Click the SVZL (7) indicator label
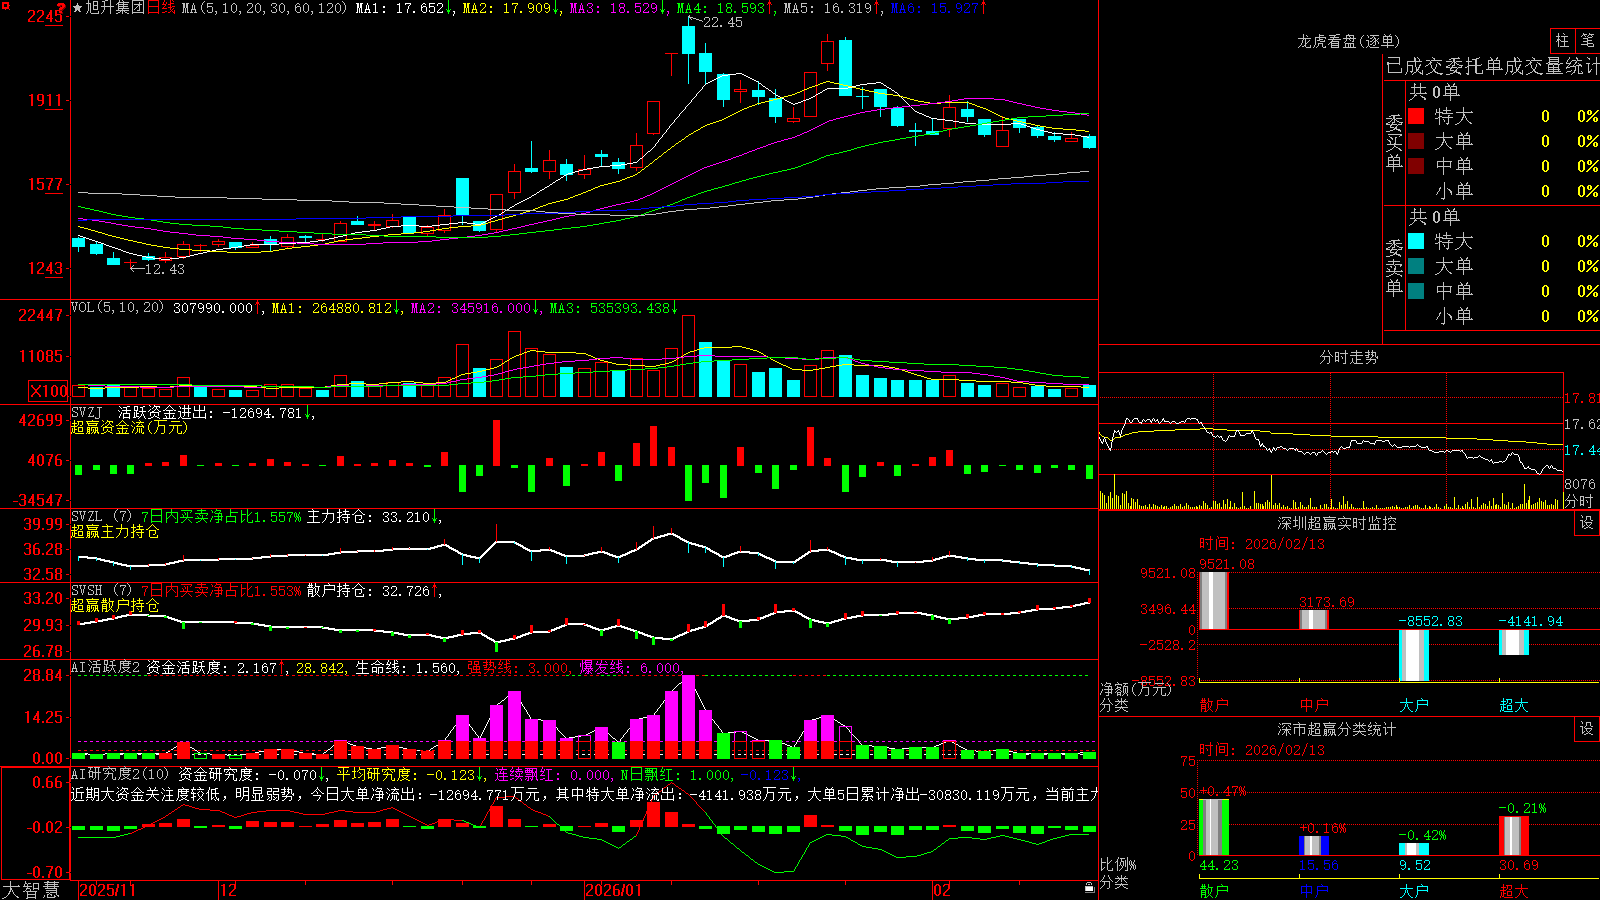1600x900 pixels. pyautogui.click(x=101, y=516)
